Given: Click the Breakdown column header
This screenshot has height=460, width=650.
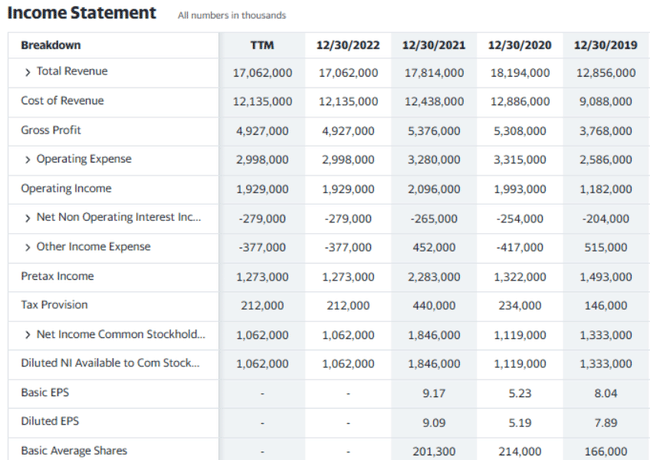Looking at the screenshot, I should [x=51, y=46].
